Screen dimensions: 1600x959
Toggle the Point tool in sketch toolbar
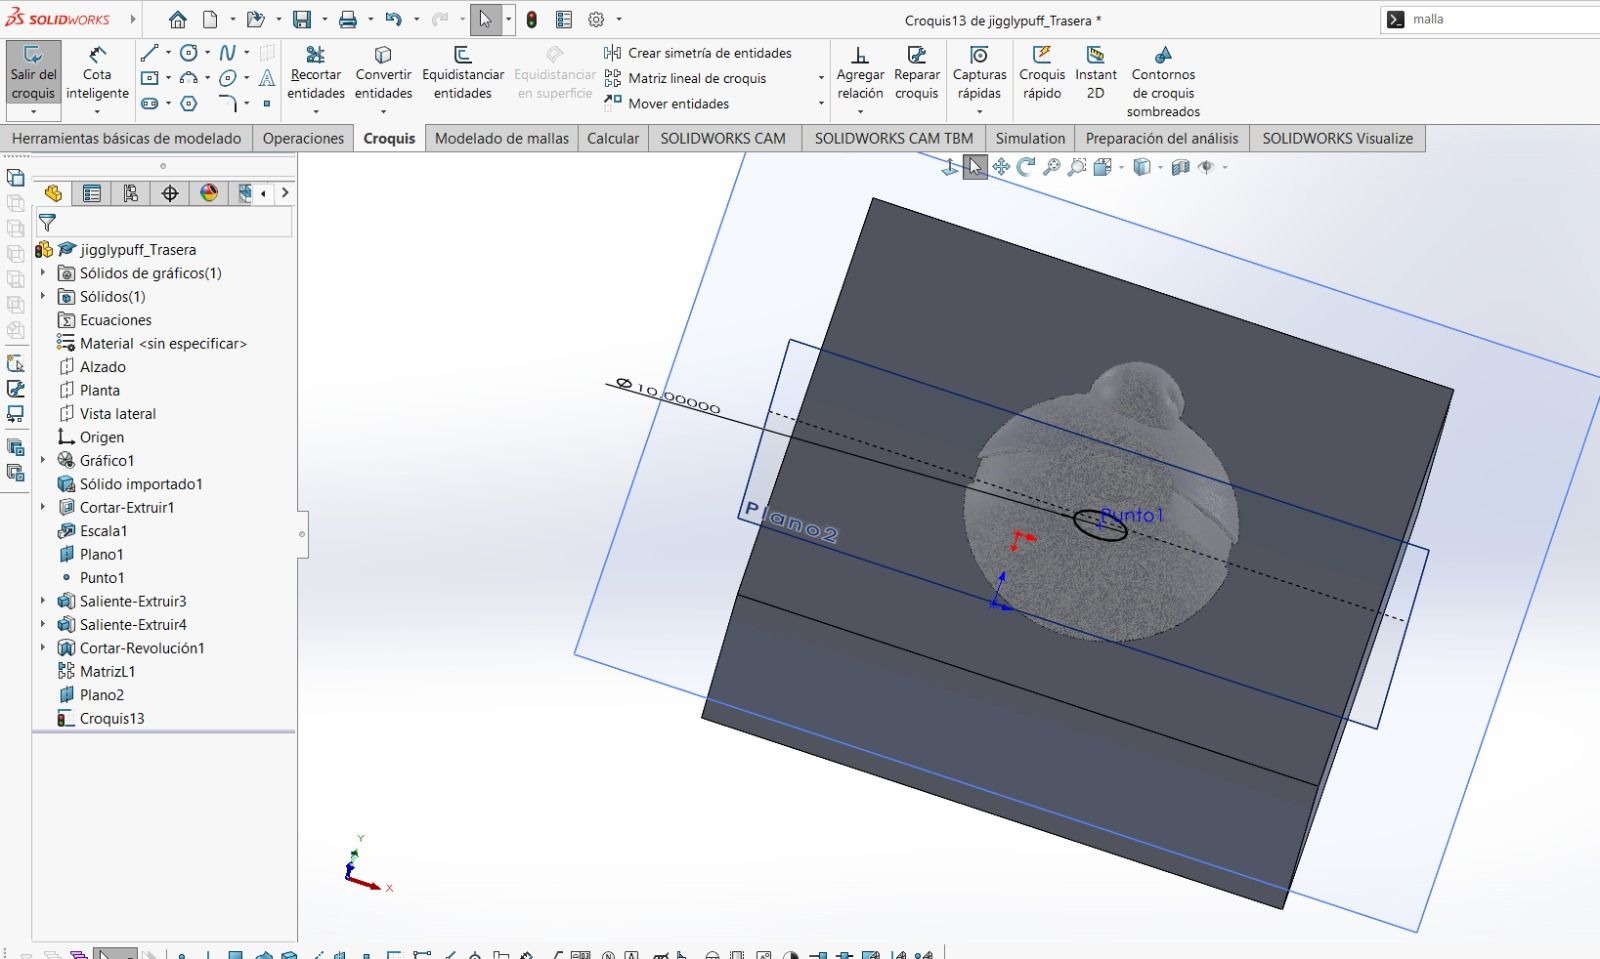pyautogui.click(x=267, y=103)
